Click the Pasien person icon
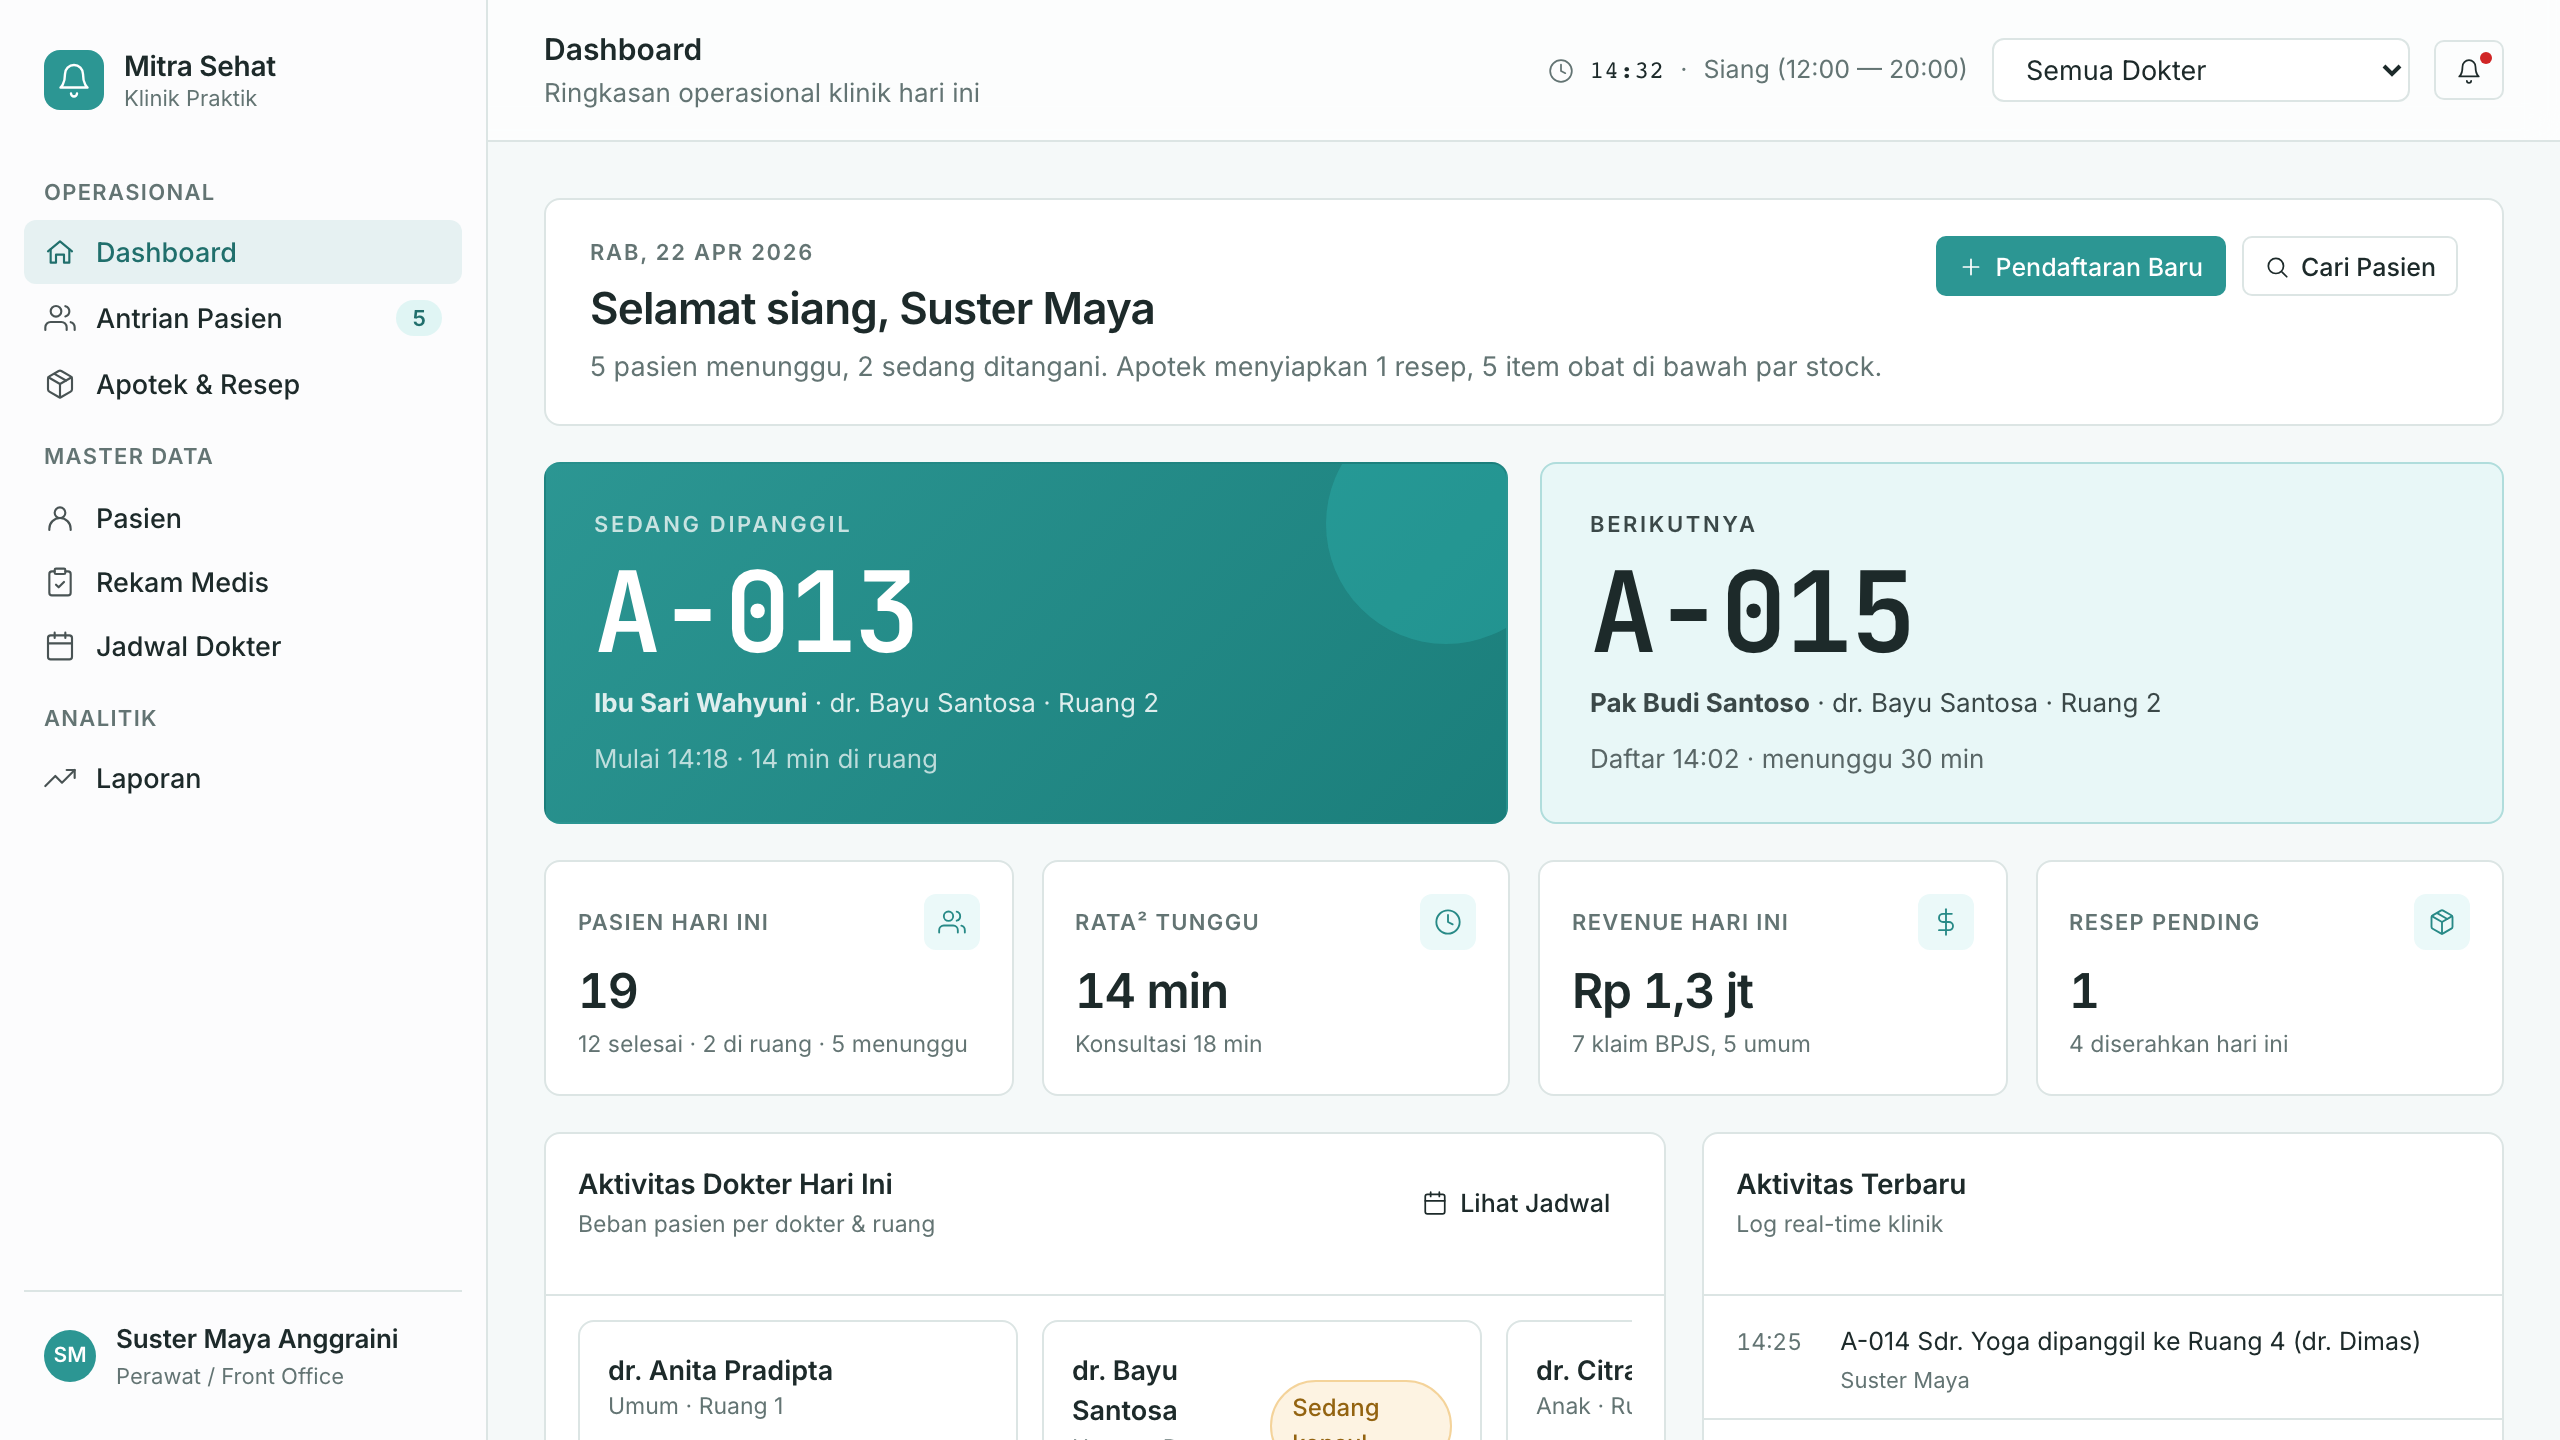The width and height of the screenshot is (2560, 1440). click(x=60, y=518)
